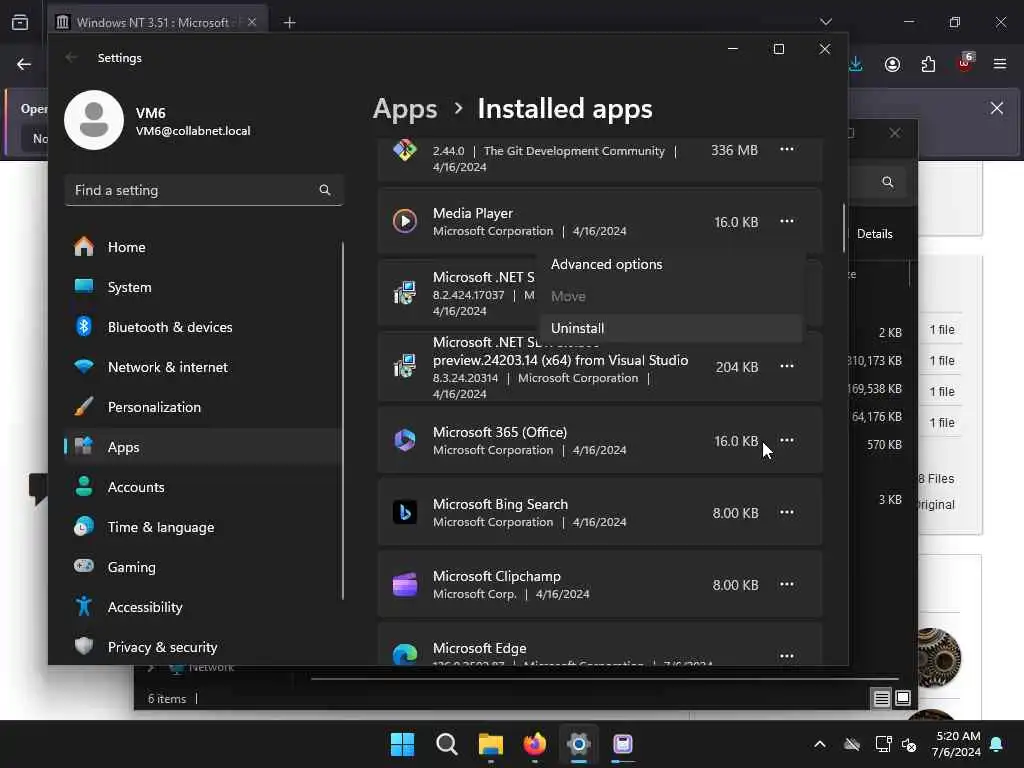Click the uBlock extension icon in Firefox
This screenshot has width=1024, height=768.
click(965, 63)
